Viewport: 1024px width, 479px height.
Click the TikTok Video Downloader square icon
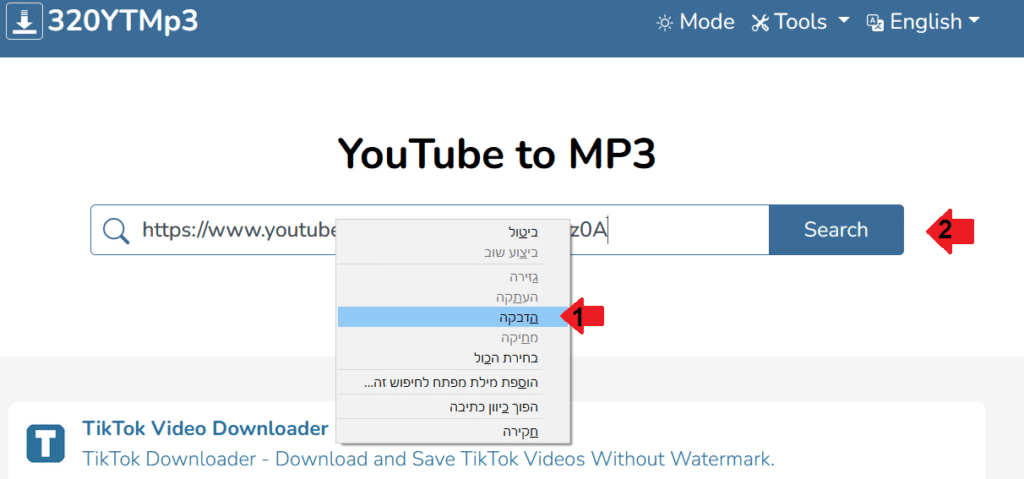(45, 443)
